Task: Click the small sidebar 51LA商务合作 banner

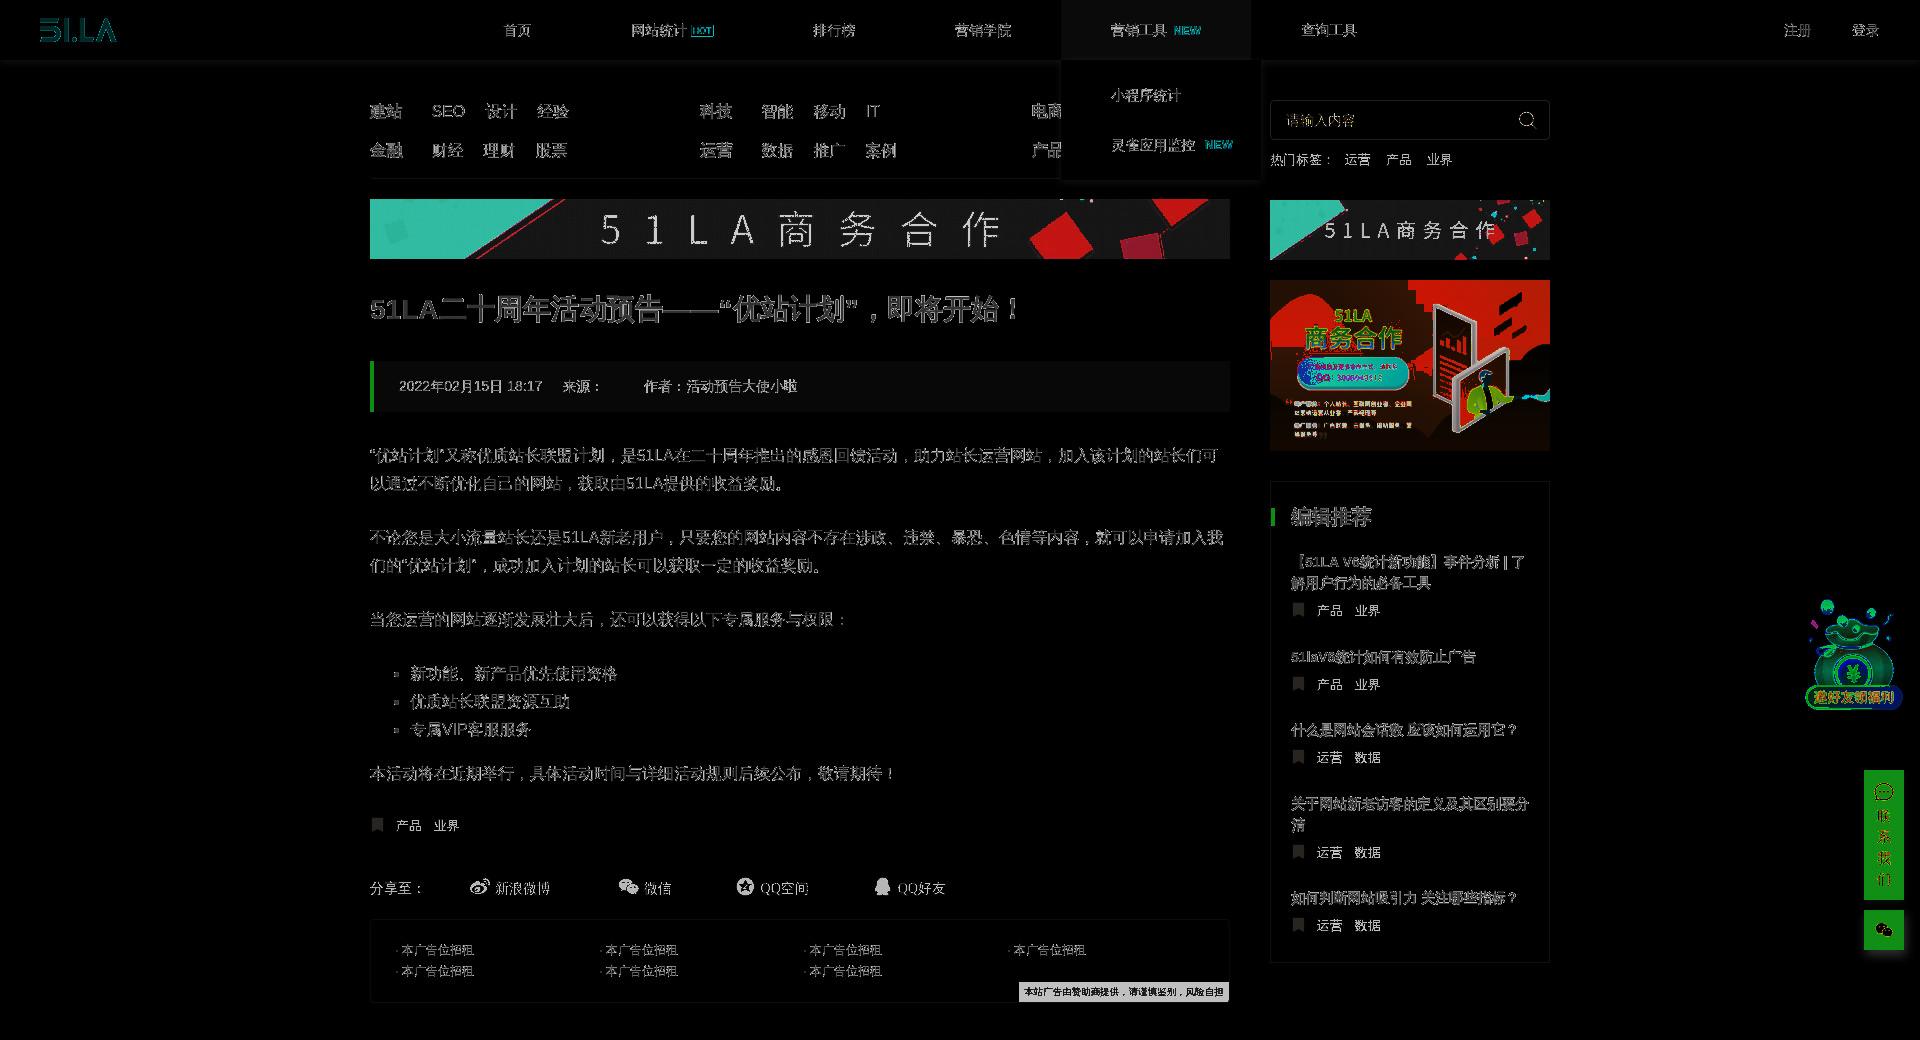Action: pos(1410,230)
